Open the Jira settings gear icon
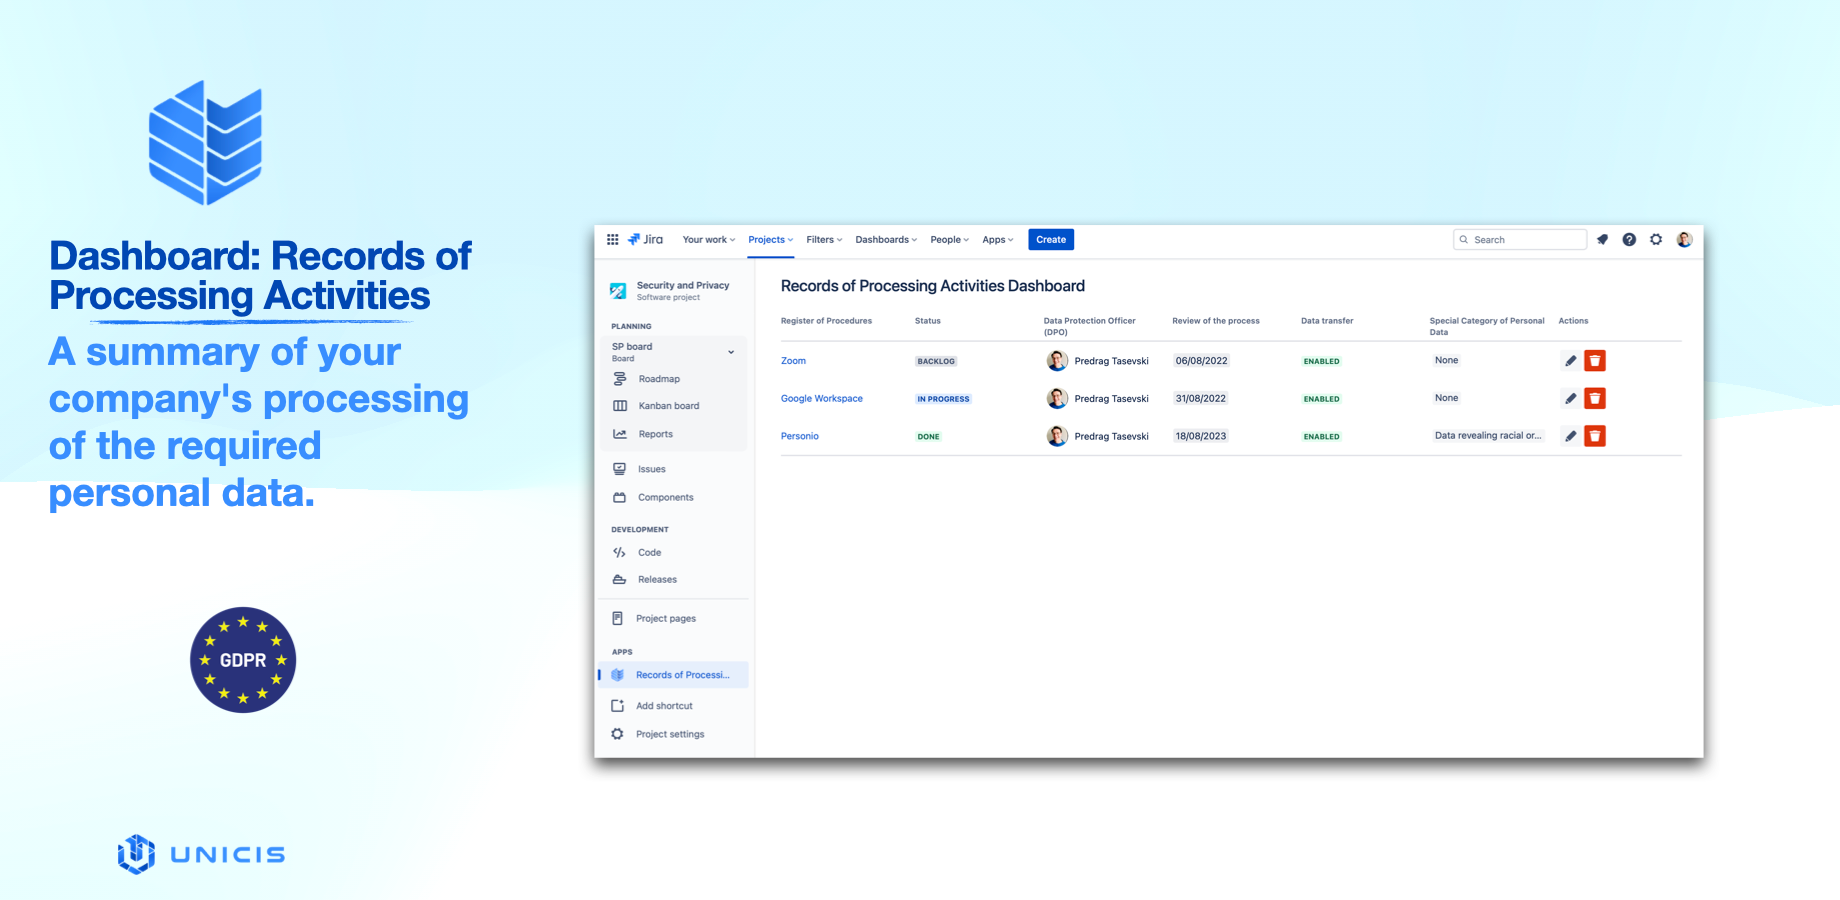The width and height of the screenshot is (1840, 900). pos(1656,240)
